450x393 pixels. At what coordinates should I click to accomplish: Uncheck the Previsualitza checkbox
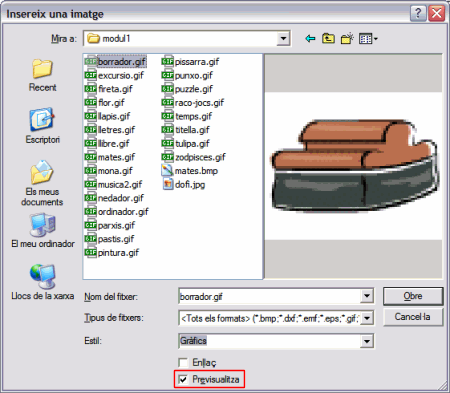tap(183, 379)
